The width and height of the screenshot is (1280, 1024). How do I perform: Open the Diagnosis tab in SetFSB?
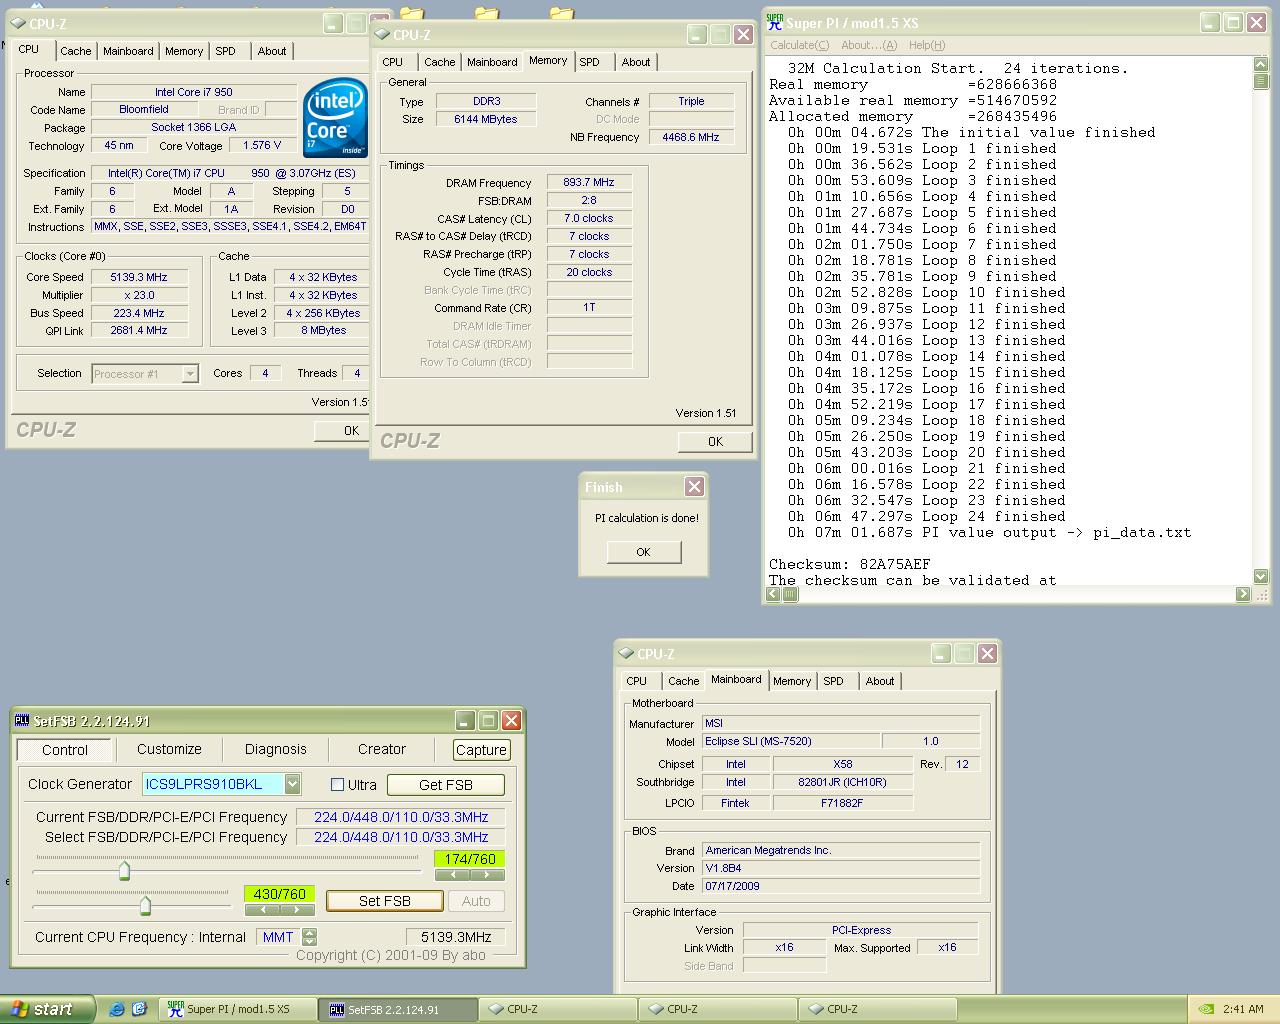[276, 749]
